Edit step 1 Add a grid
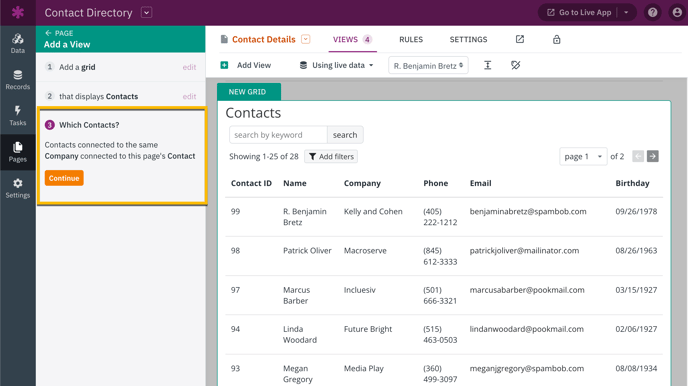The width and height of the screenshot is (688, 386). 189,67
